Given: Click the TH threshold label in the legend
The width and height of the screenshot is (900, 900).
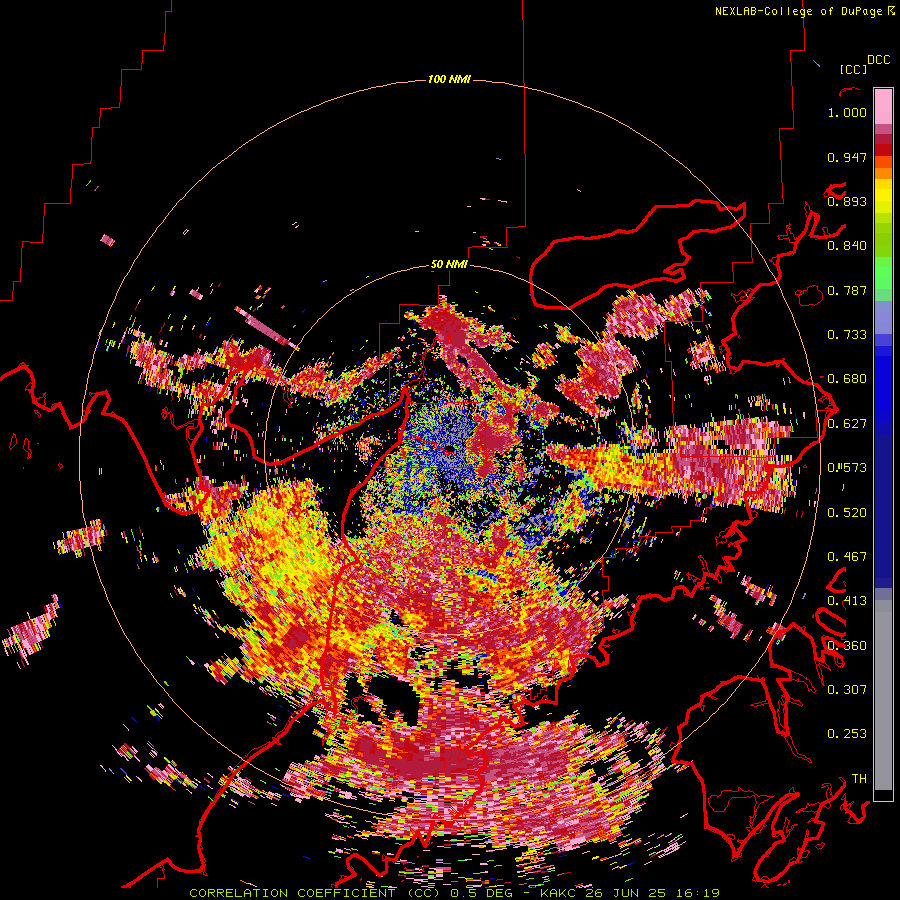Looking at the screenshot, I should click(x=859, y=778).
